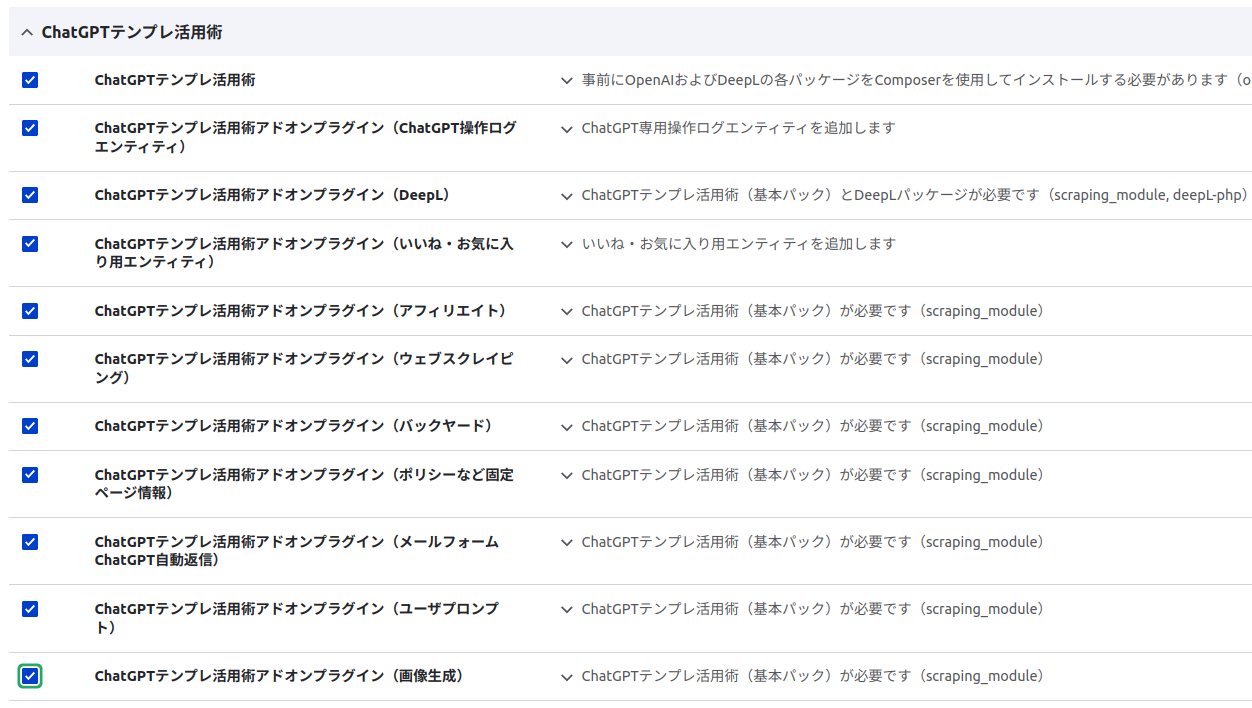Expand the ChatGPTテンプレ活用術 description chevron
This screenshot has height=708, width=1252.
(566, 79)
